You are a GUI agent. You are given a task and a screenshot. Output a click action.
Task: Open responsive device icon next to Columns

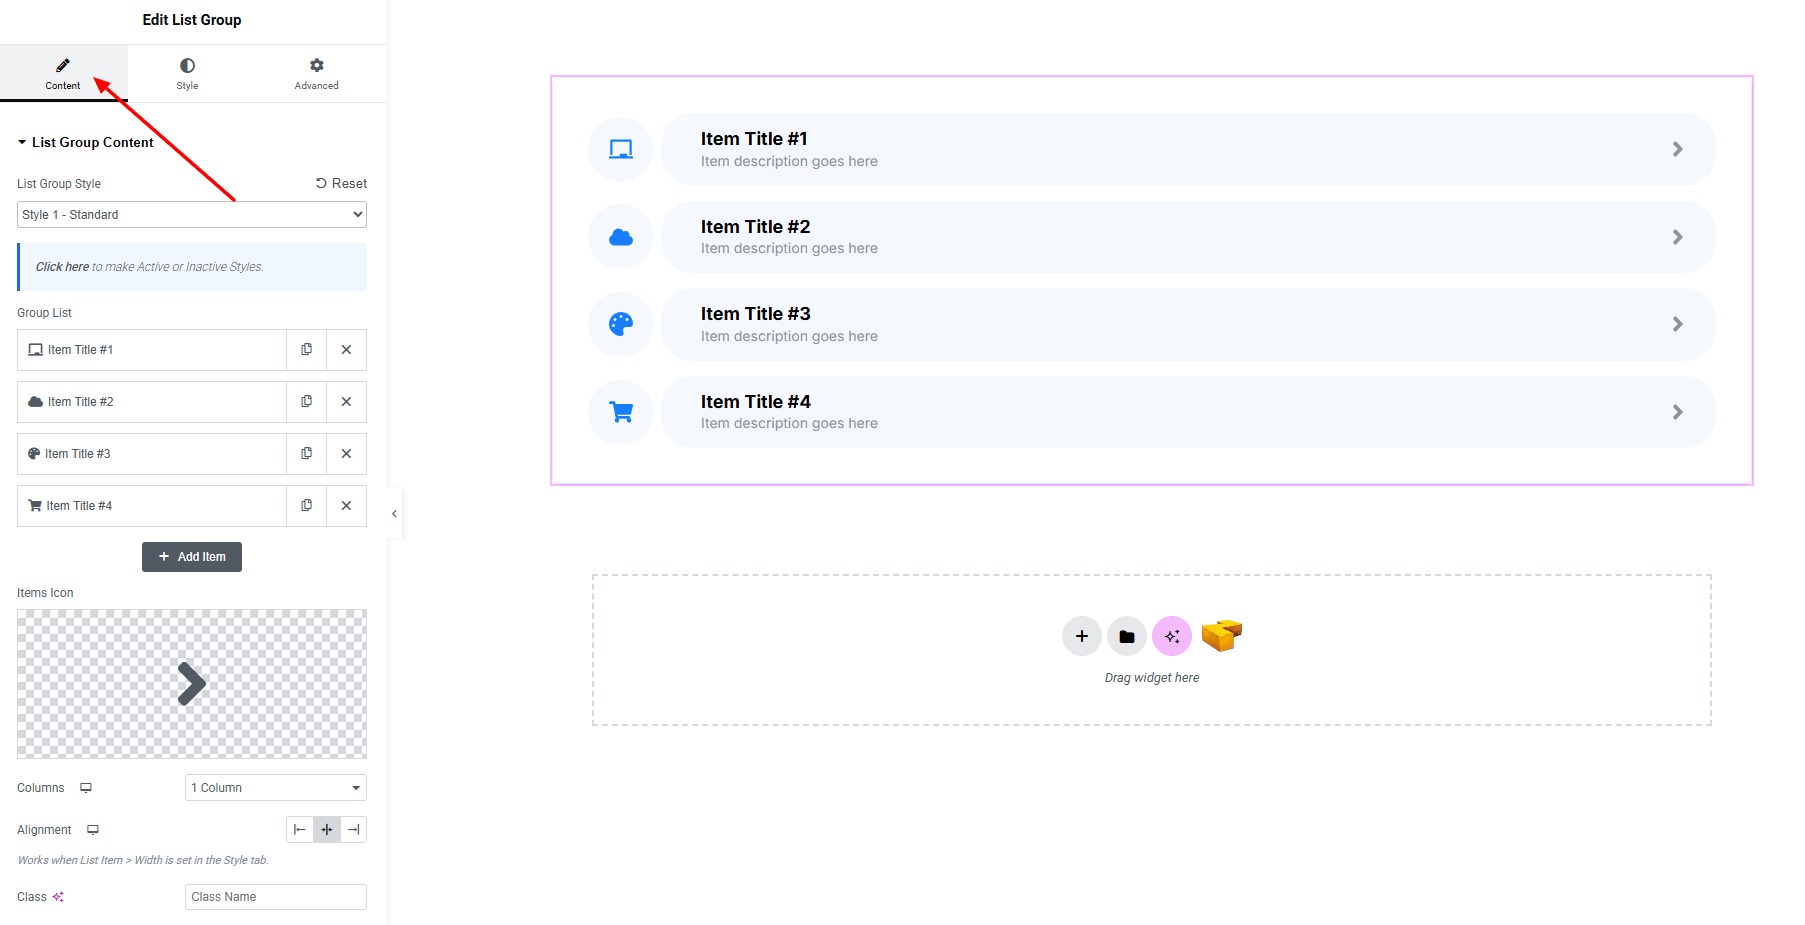[x=86, y=788]
